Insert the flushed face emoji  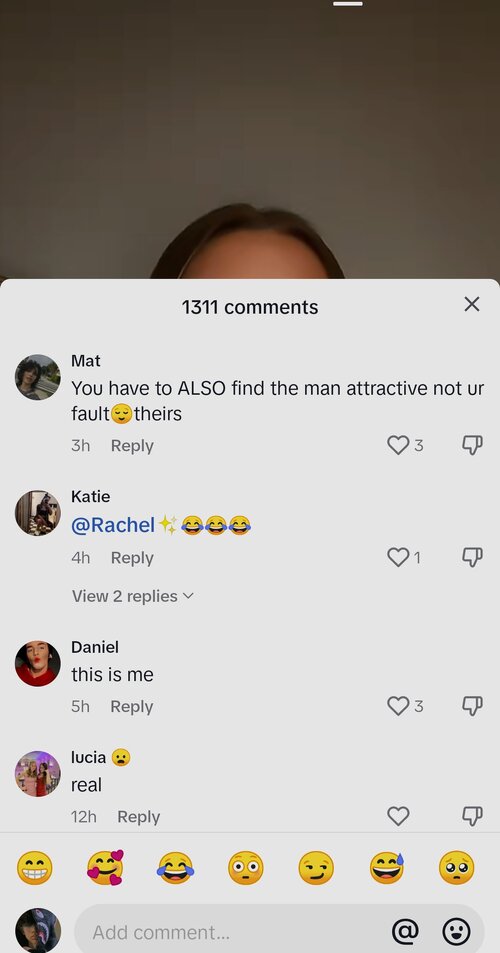[x=246, y=867]
